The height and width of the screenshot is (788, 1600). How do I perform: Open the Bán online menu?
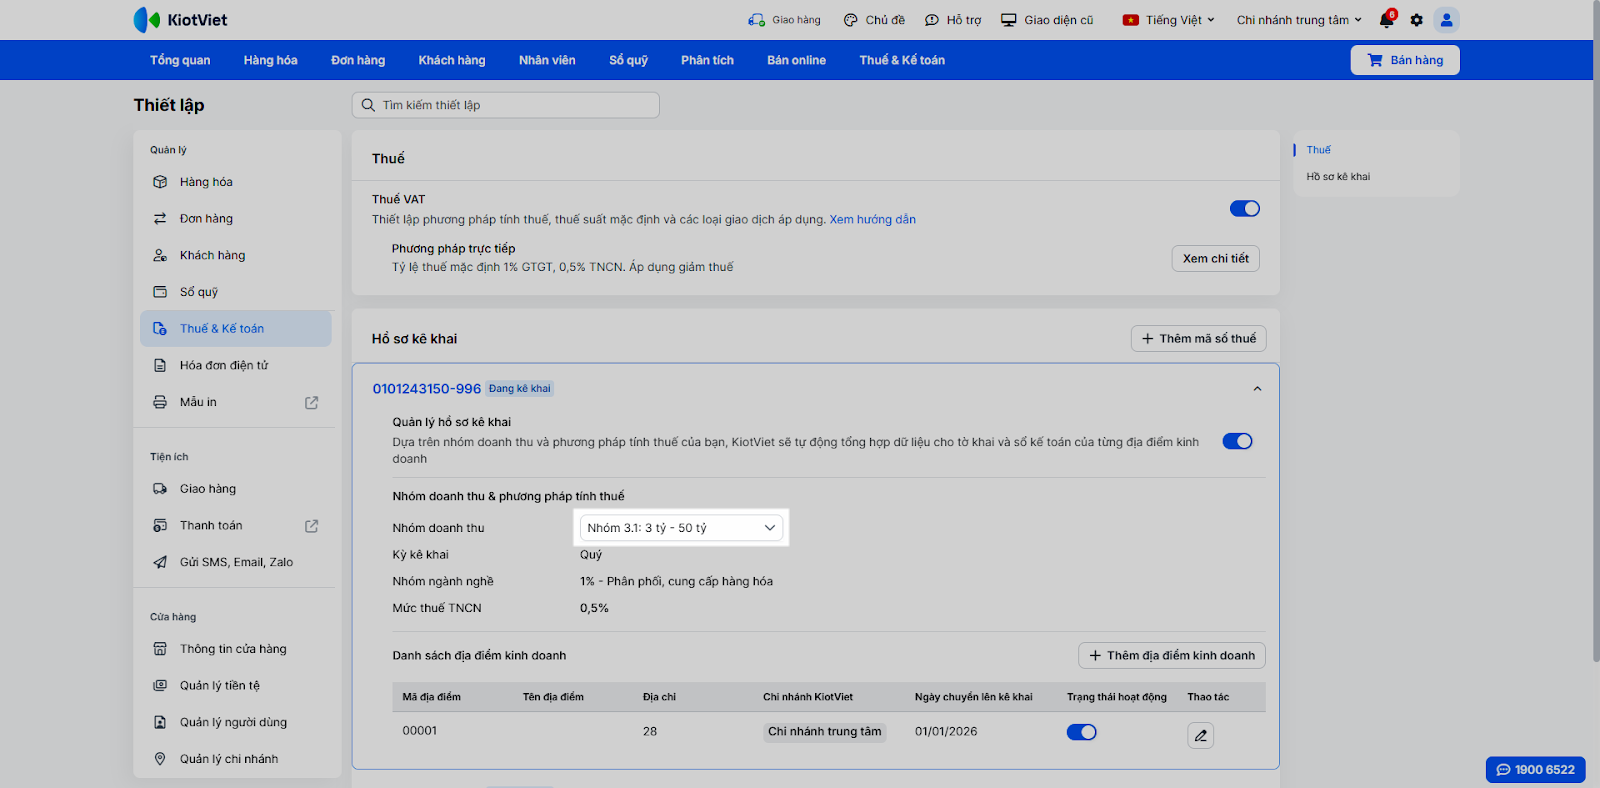click(797, 60)
